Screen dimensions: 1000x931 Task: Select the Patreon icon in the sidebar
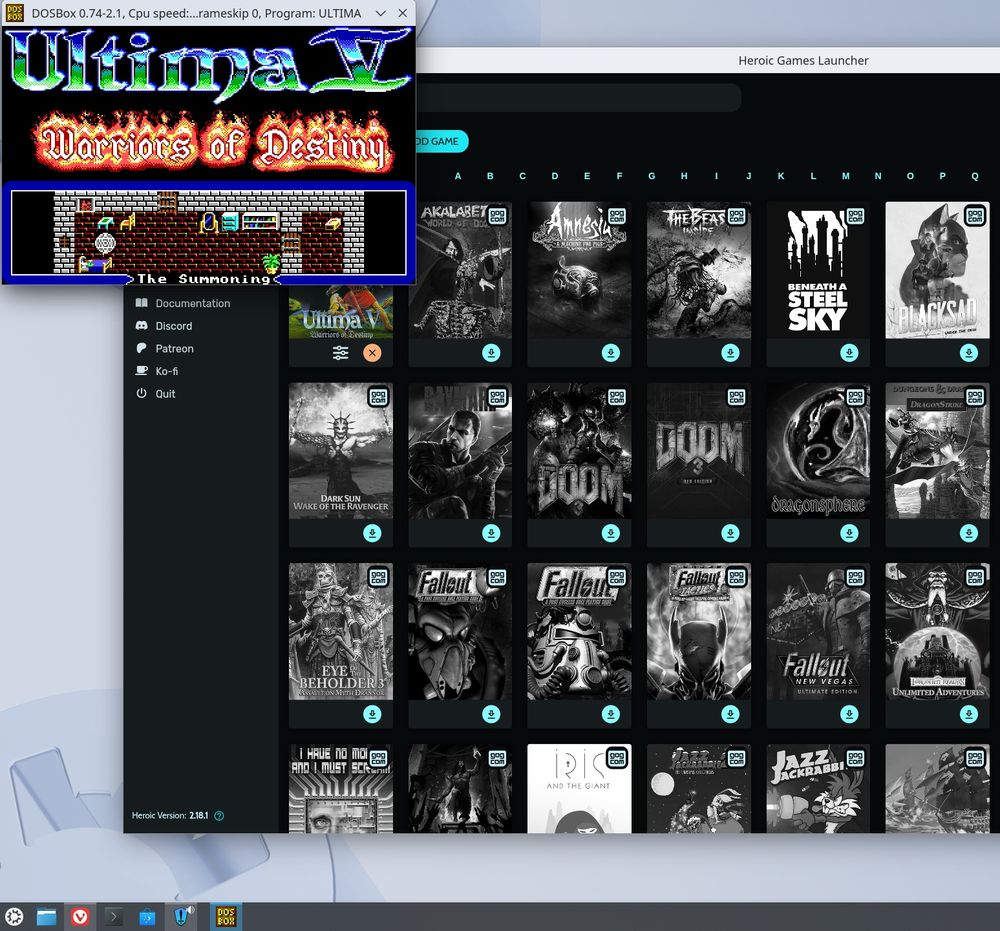click(x=140, y=348)
